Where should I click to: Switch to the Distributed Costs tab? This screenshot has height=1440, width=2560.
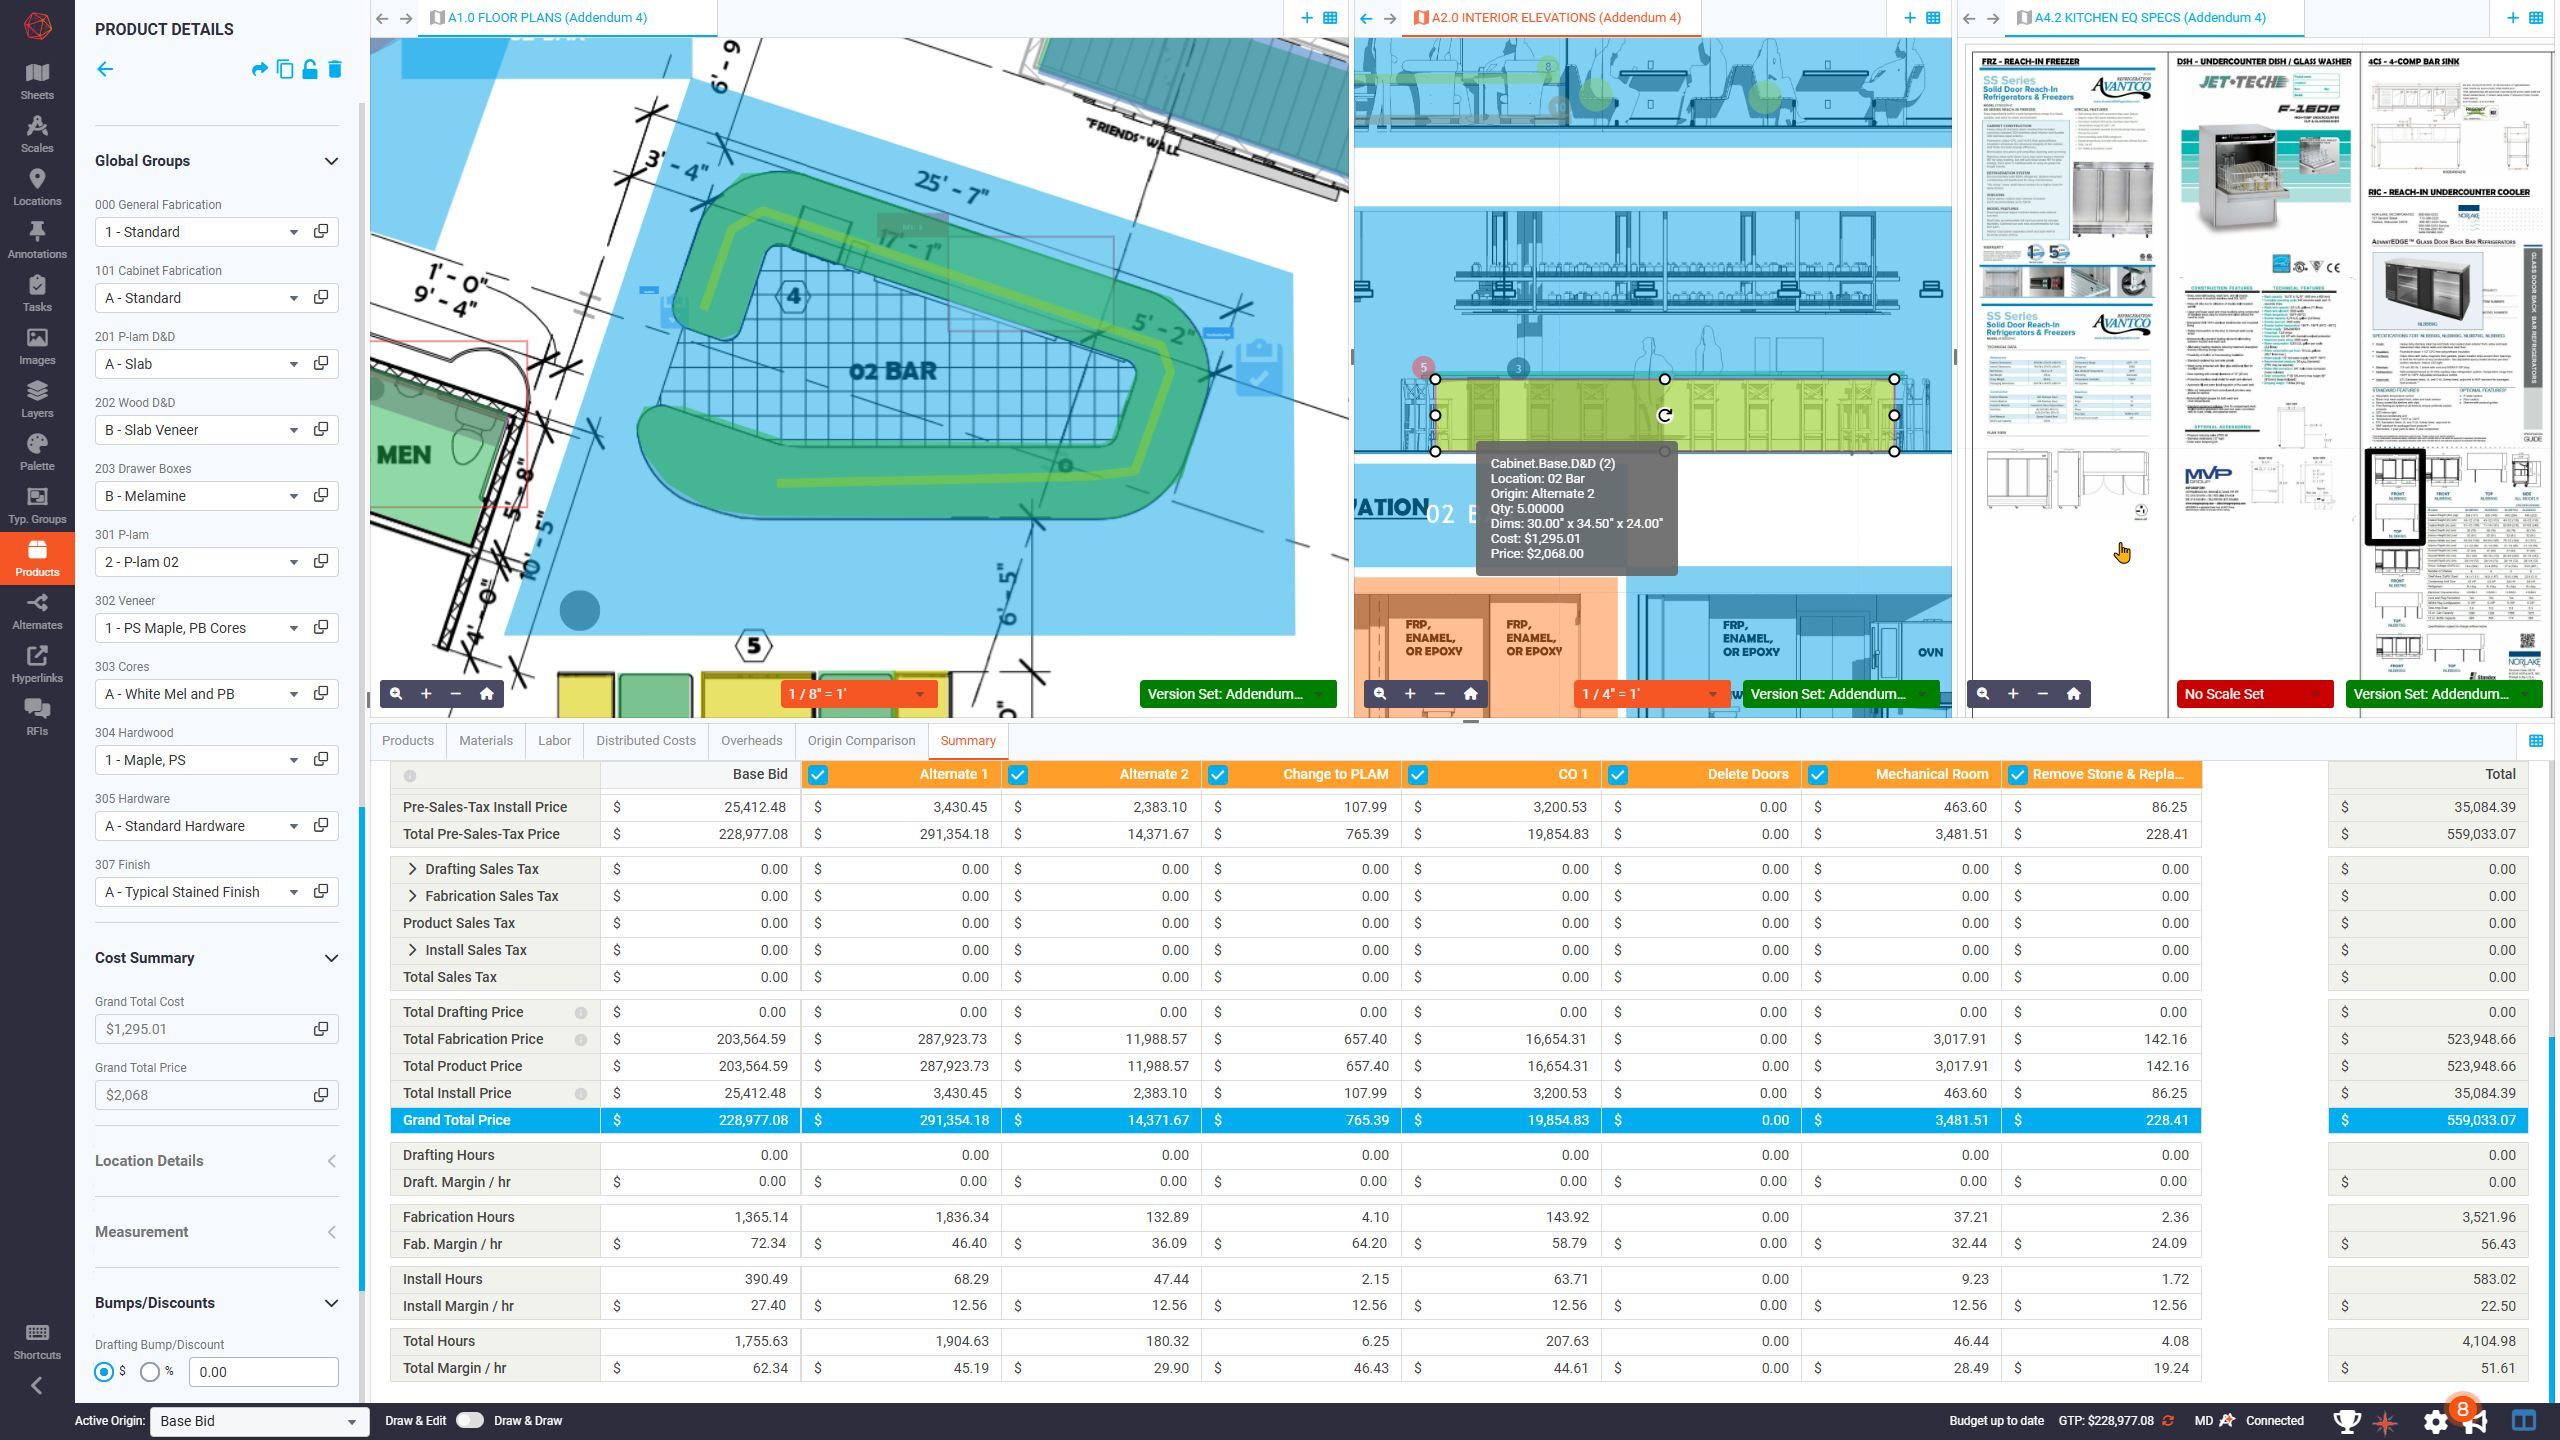click(645, 741)
